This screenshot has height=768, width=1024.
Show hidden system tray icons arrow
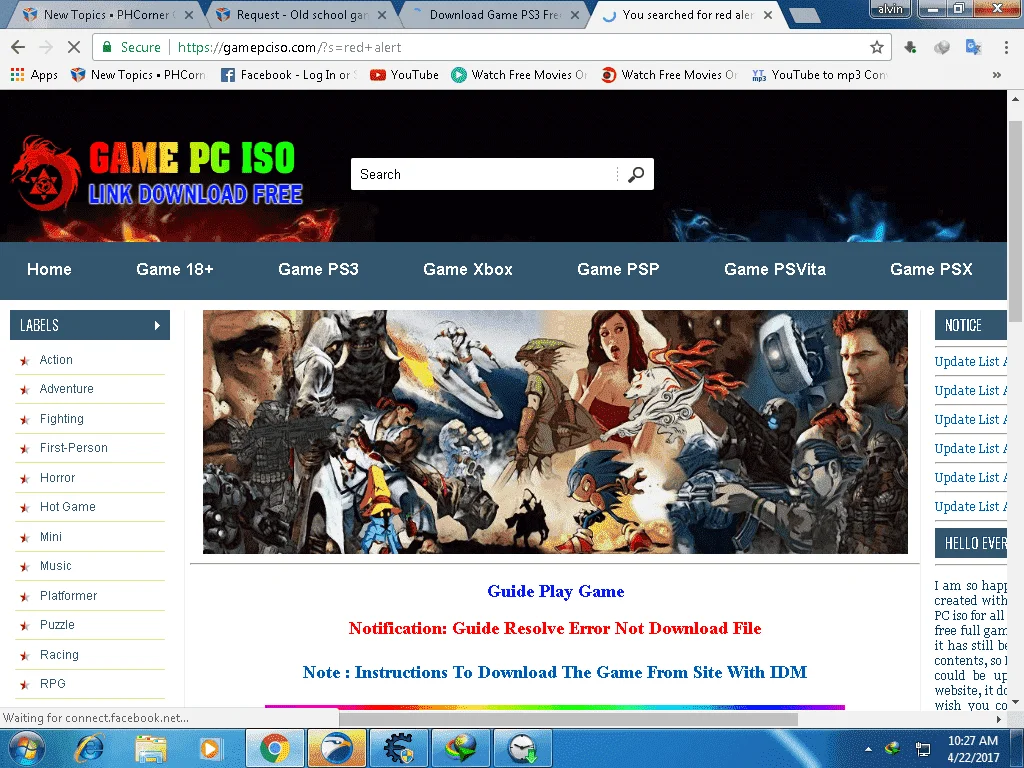coord(868,749)
